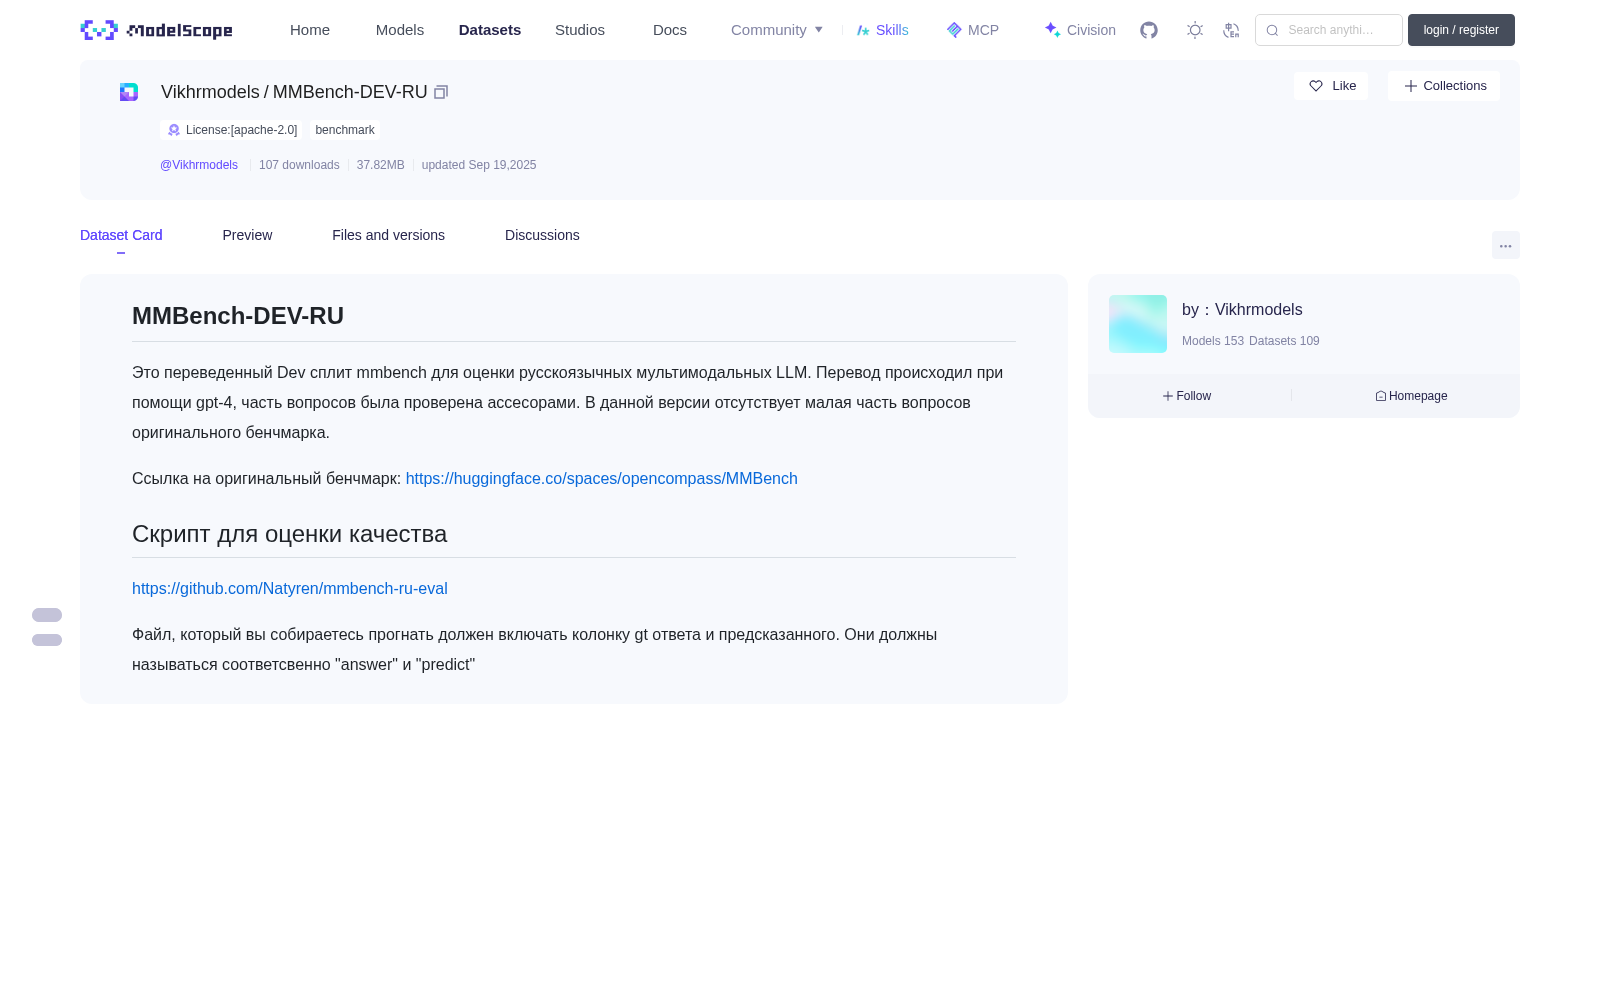The height and width of the screenshot is (1000, 1600).
Task: Click the benchmark tag
Action: (x=345, y=130)
